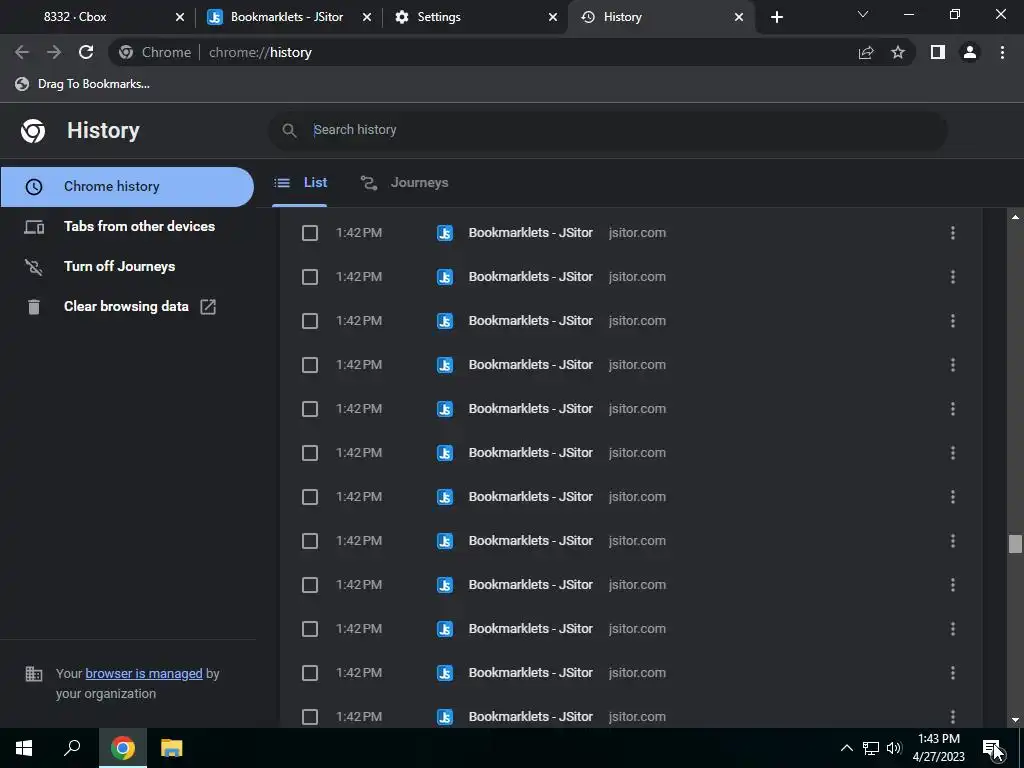Image resolution: width=1024 pixels, height=768 pixels.
Task: Select Chrome history in sidebar
Action: coord(127,187)
